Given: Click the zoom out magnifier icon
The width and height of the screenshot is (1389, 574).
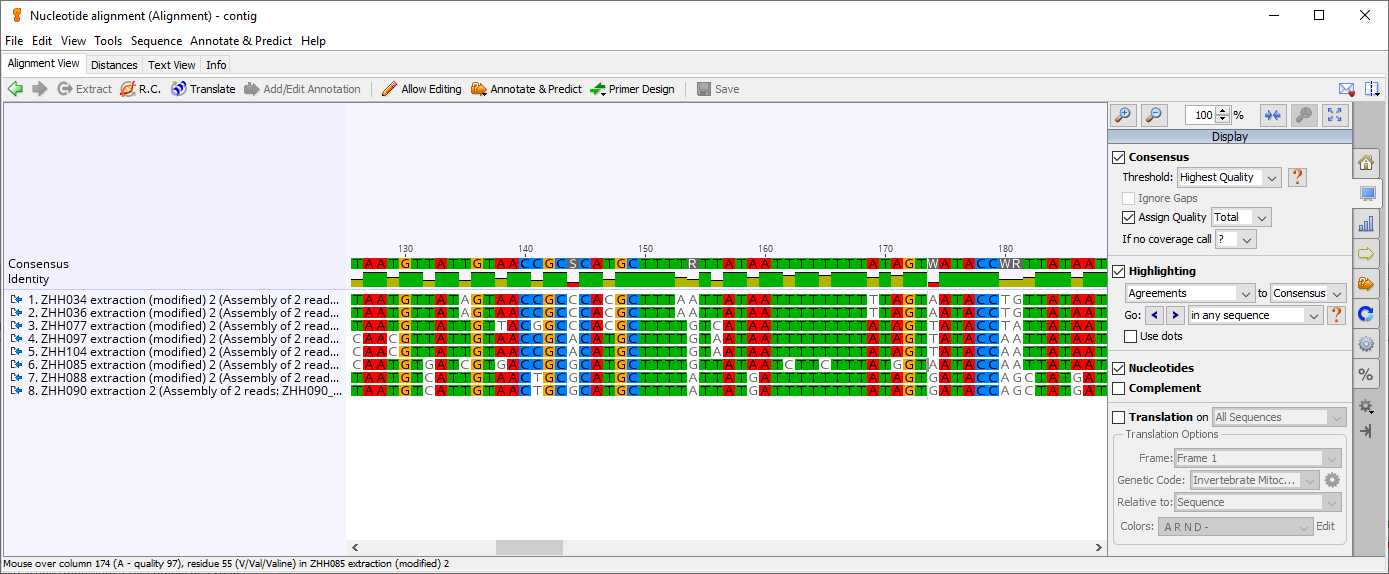Looking at the screenshot, I should pos(1154,115).
